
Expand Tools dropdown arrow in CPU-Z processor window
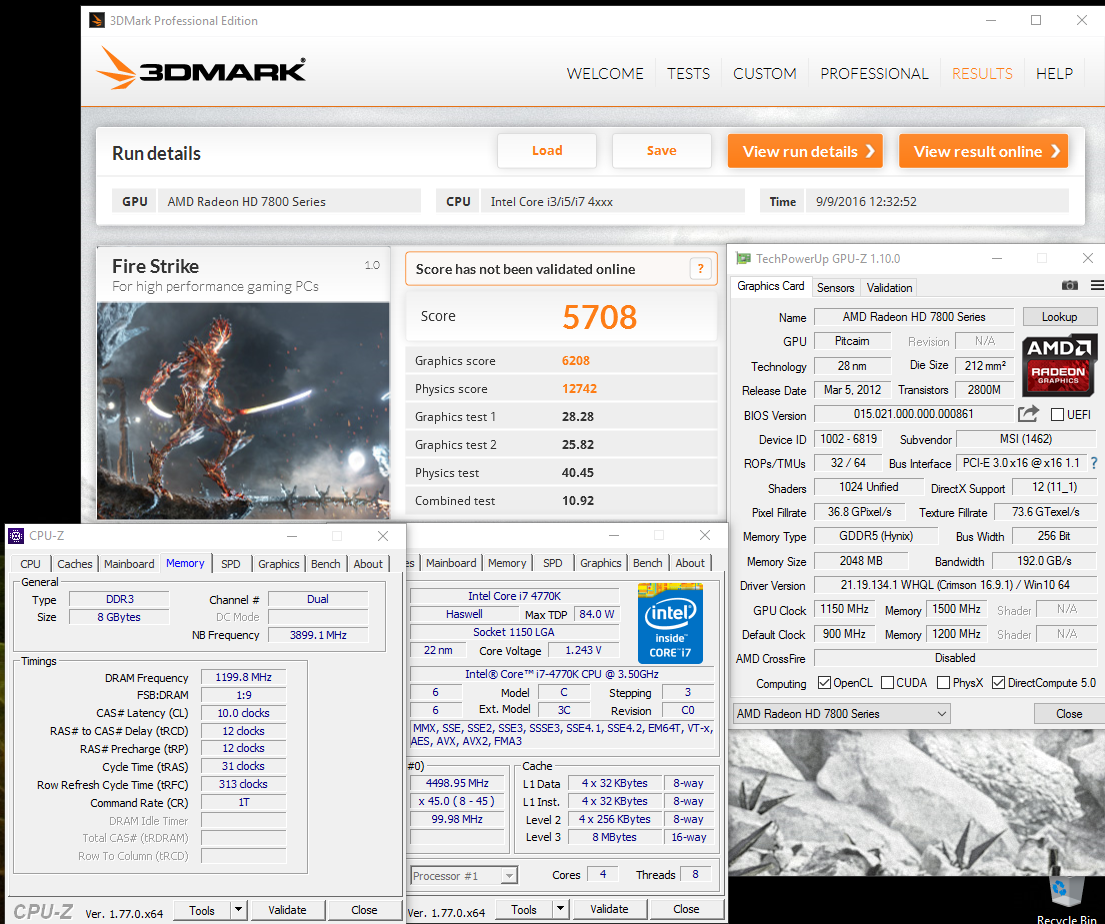coord(560,908)
